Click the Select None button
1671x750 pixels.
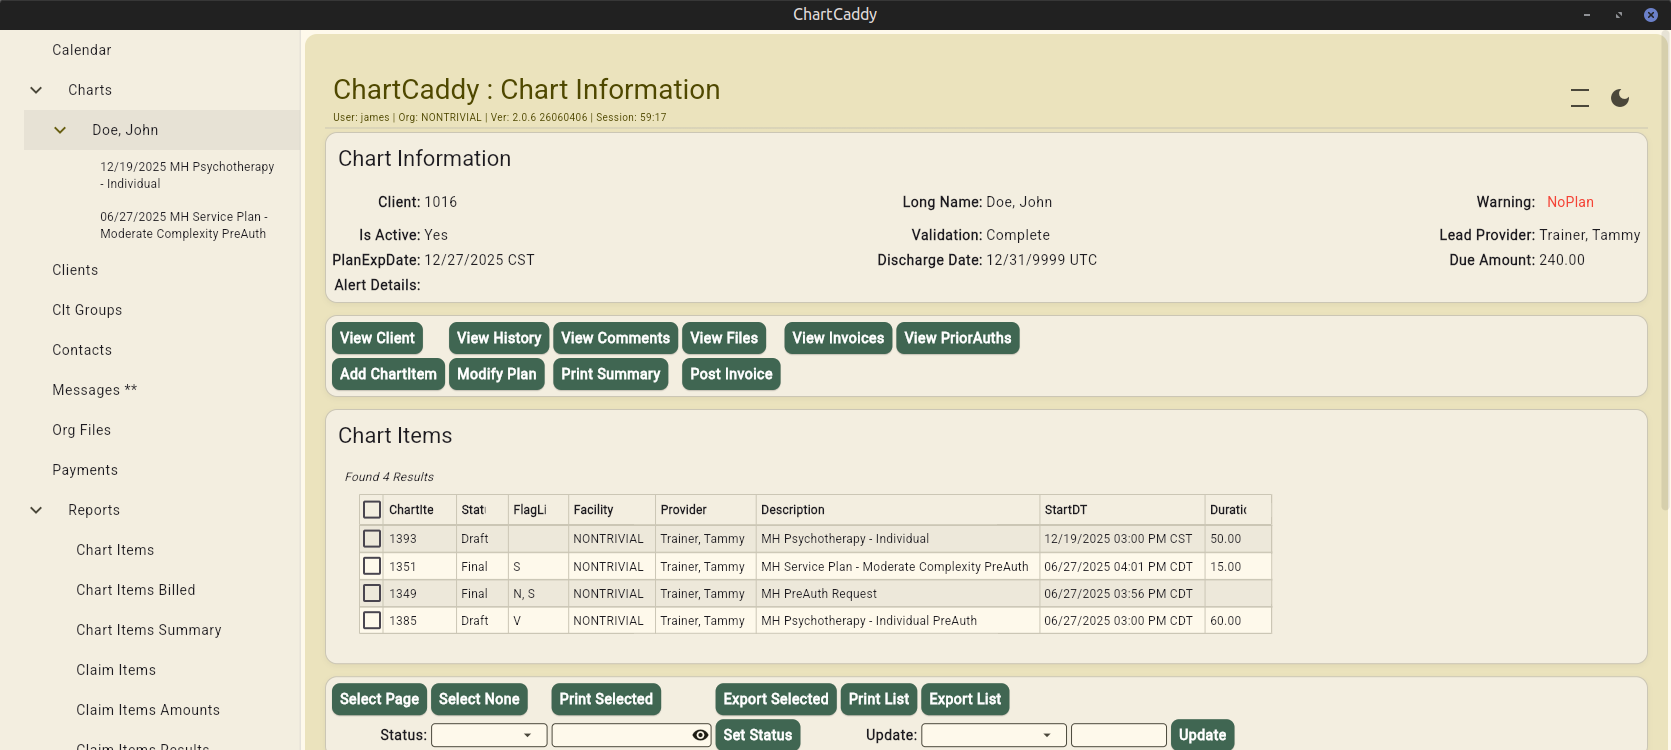pos(479,699)
